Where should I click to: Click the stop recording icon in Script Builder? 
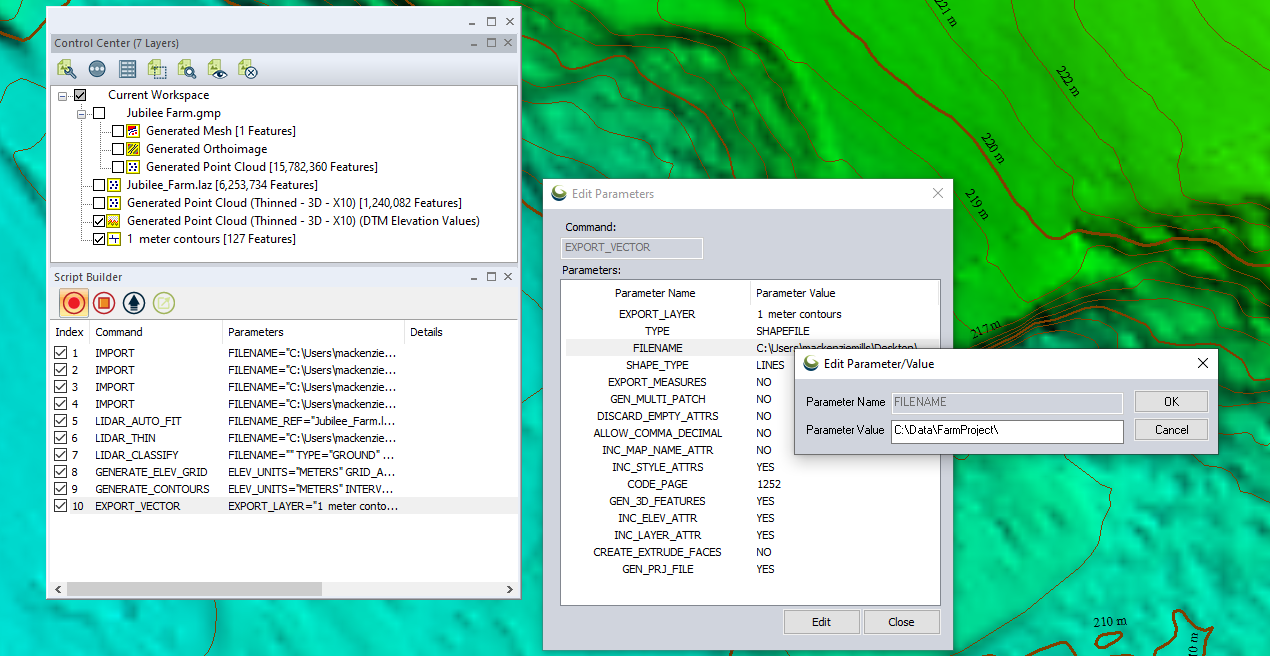tap(104, 303)
